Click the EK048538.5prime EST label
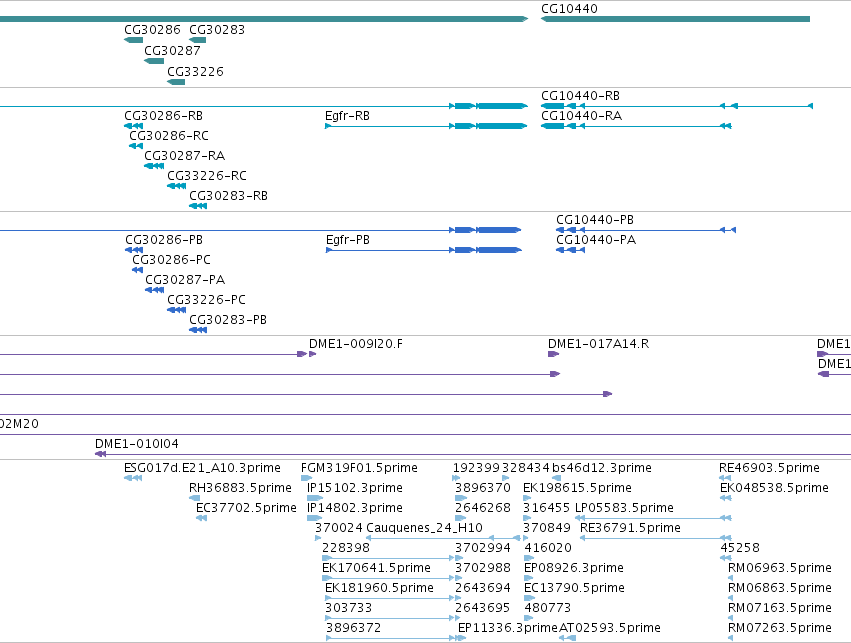The height and width of the screenshot is (643, 851). (774, 488)
